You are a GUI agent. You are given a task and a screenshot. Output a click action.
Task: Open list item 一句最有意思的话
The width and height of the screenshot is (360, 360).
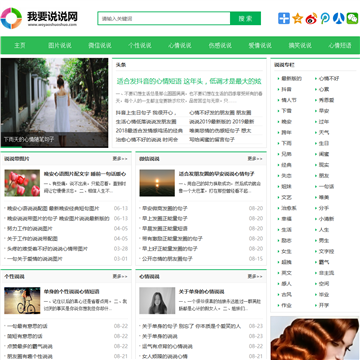27,326
